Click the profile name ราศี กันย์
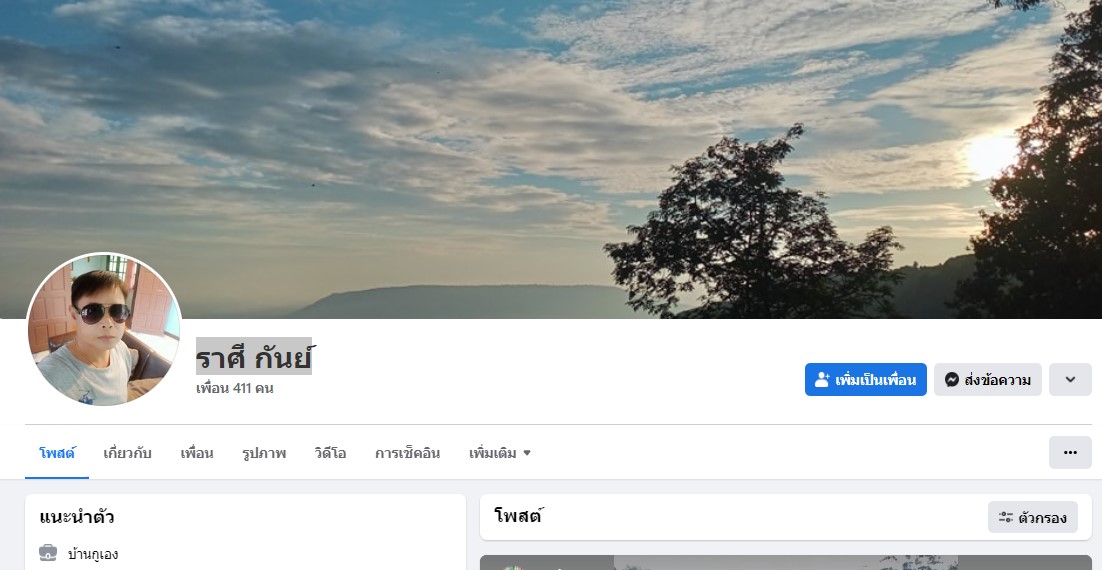Viewport: 1102px width, 570px height. (x=254, y=356)
